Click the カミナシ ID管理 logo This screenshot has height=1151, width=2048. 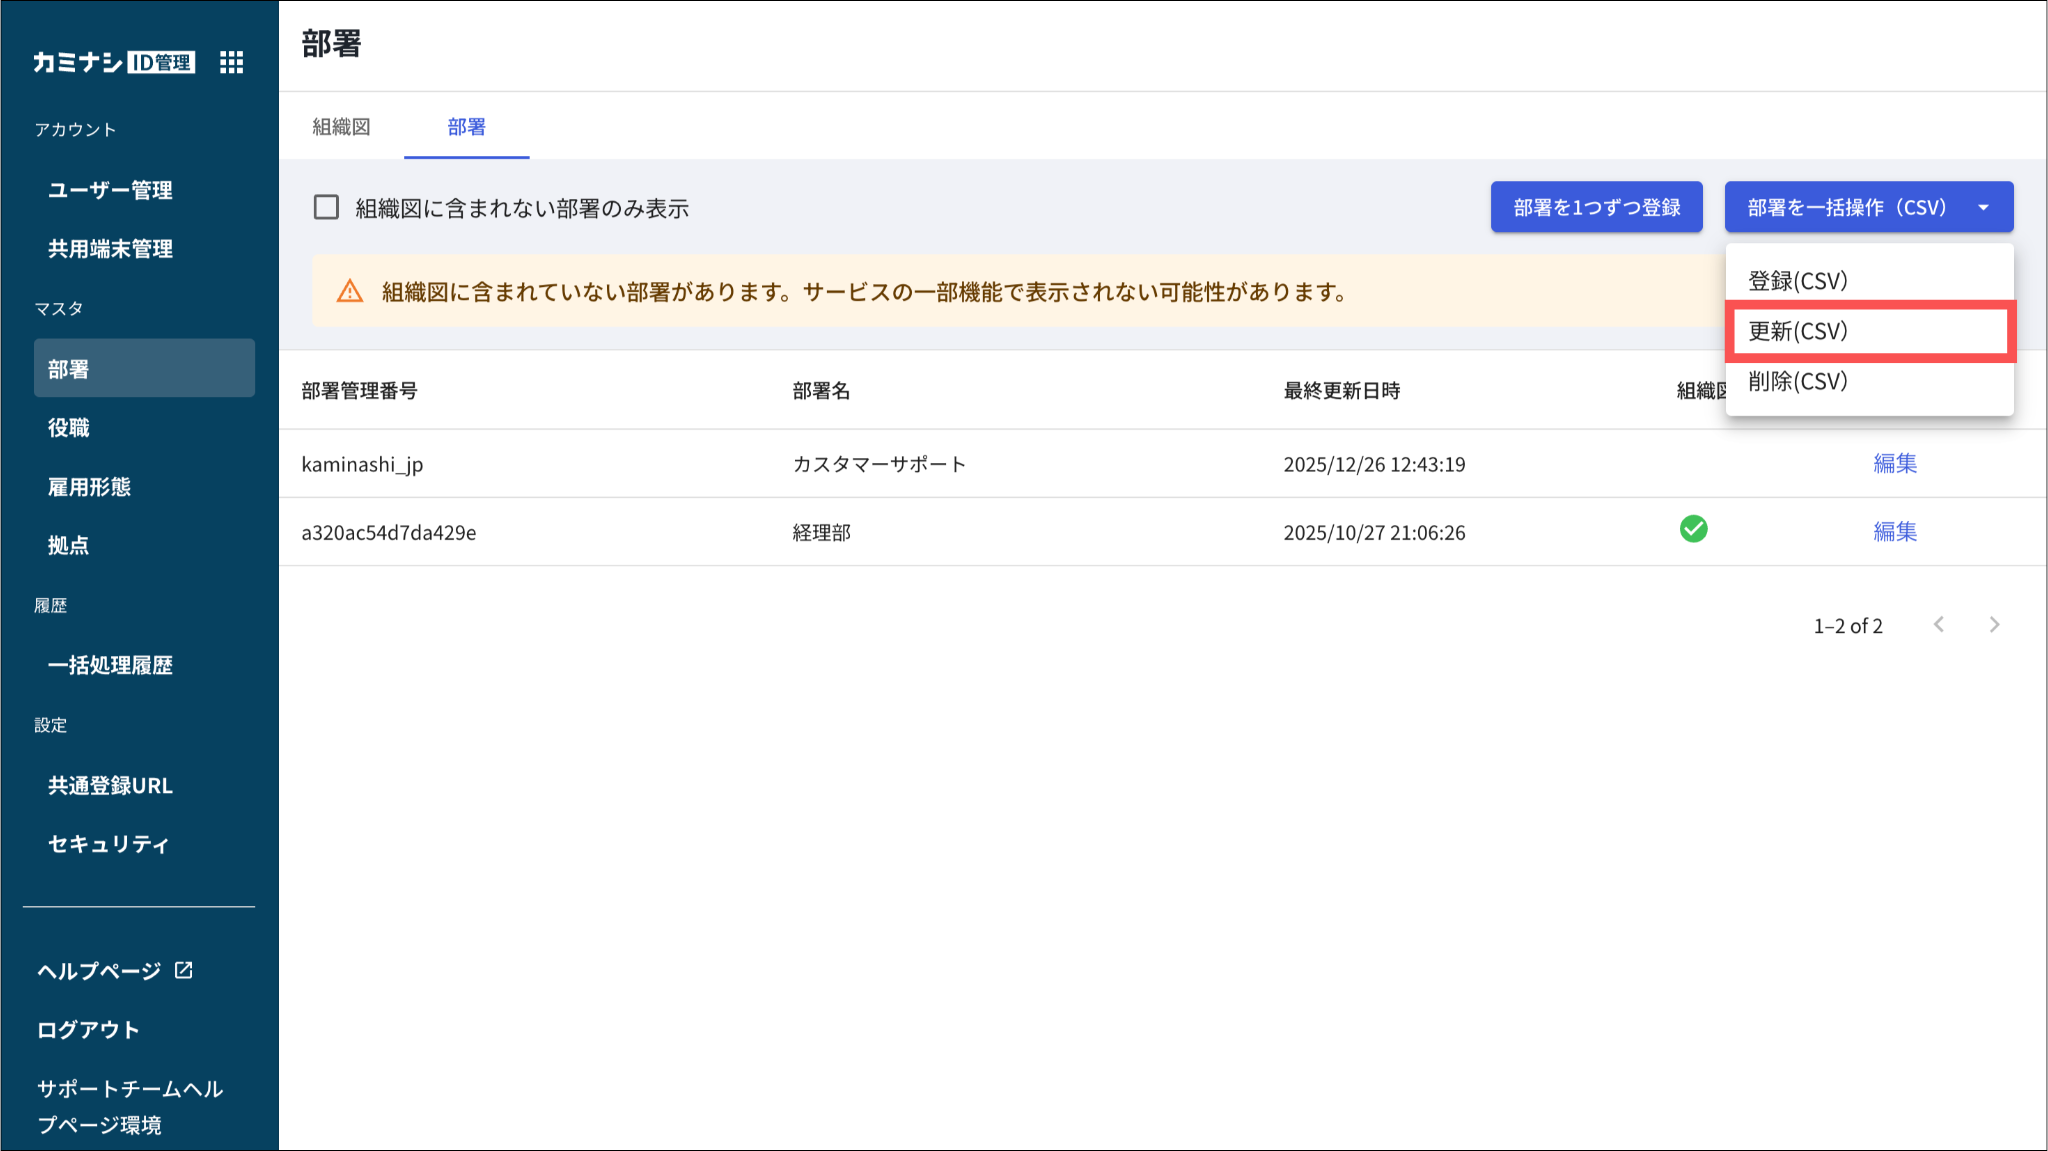[113, 62]
